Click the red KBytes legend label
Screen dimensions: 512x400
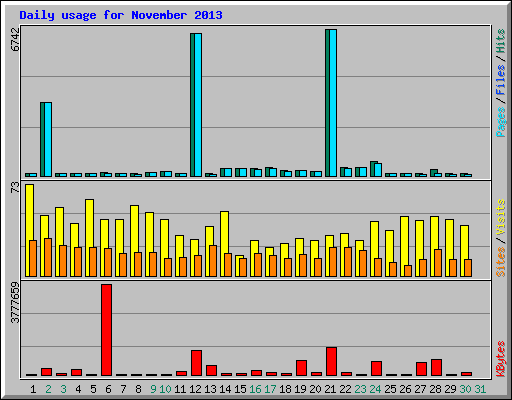coord(500,359)
